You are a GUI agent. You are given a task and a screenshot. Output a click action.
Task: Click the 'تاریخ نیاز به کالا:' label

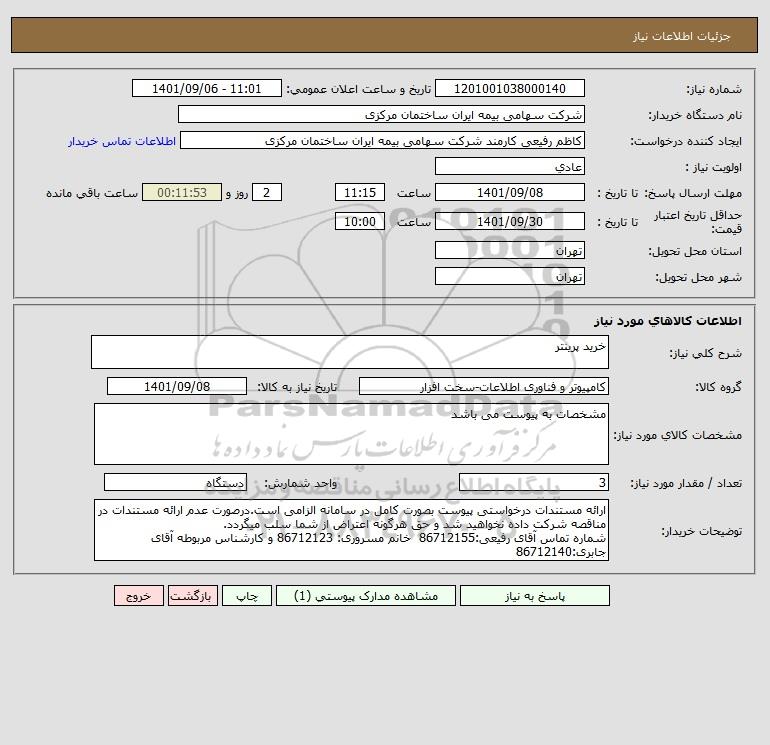coord(298,387)
